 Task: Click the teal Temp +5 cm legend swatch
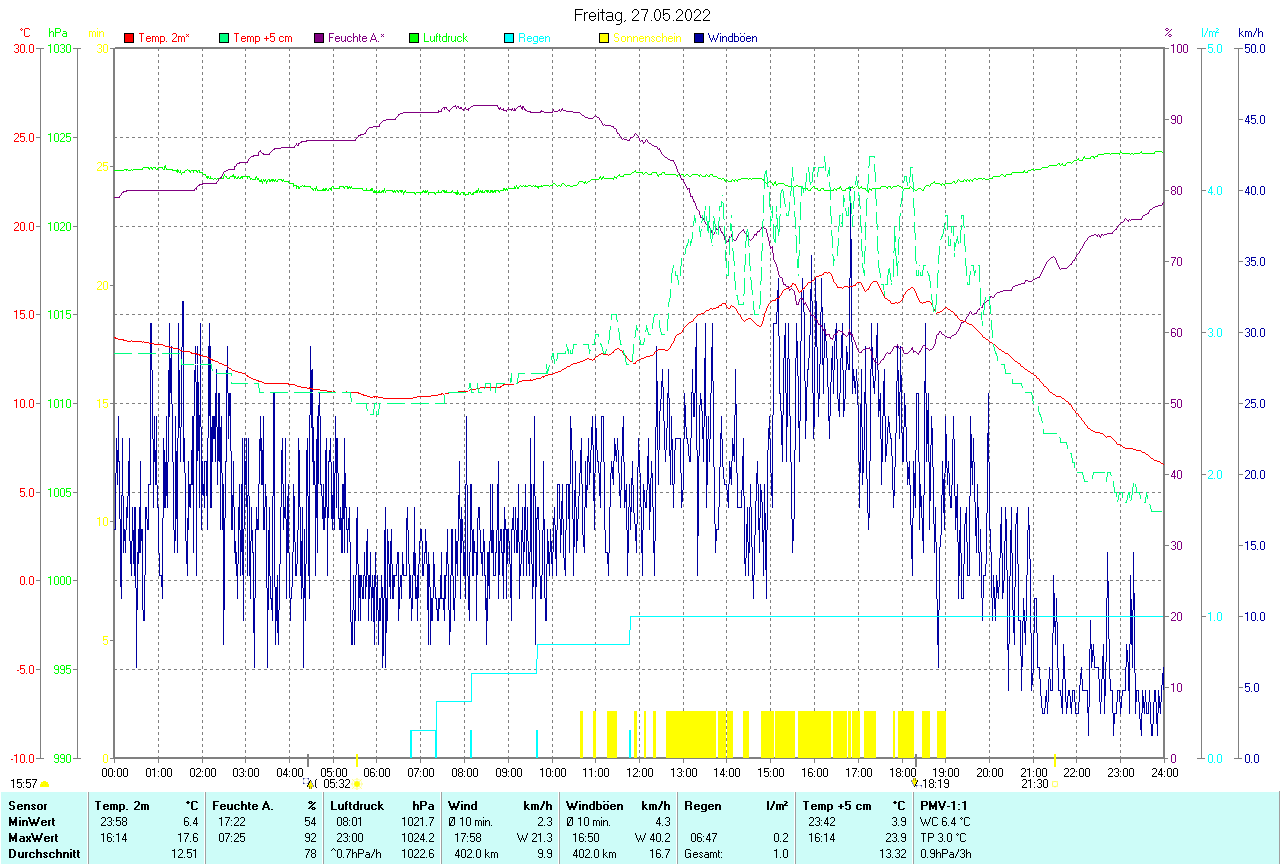(x=224, y=38)
